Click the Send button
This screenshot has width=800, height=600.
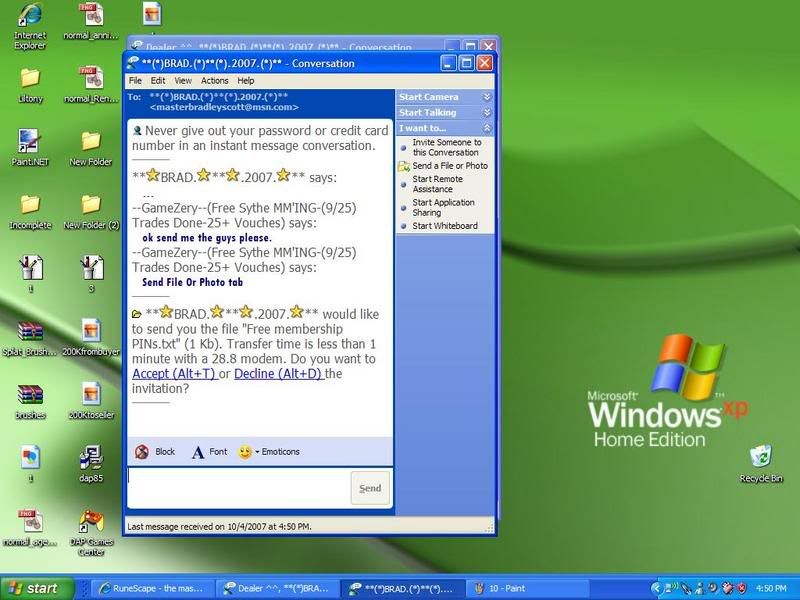click(370, 488)
